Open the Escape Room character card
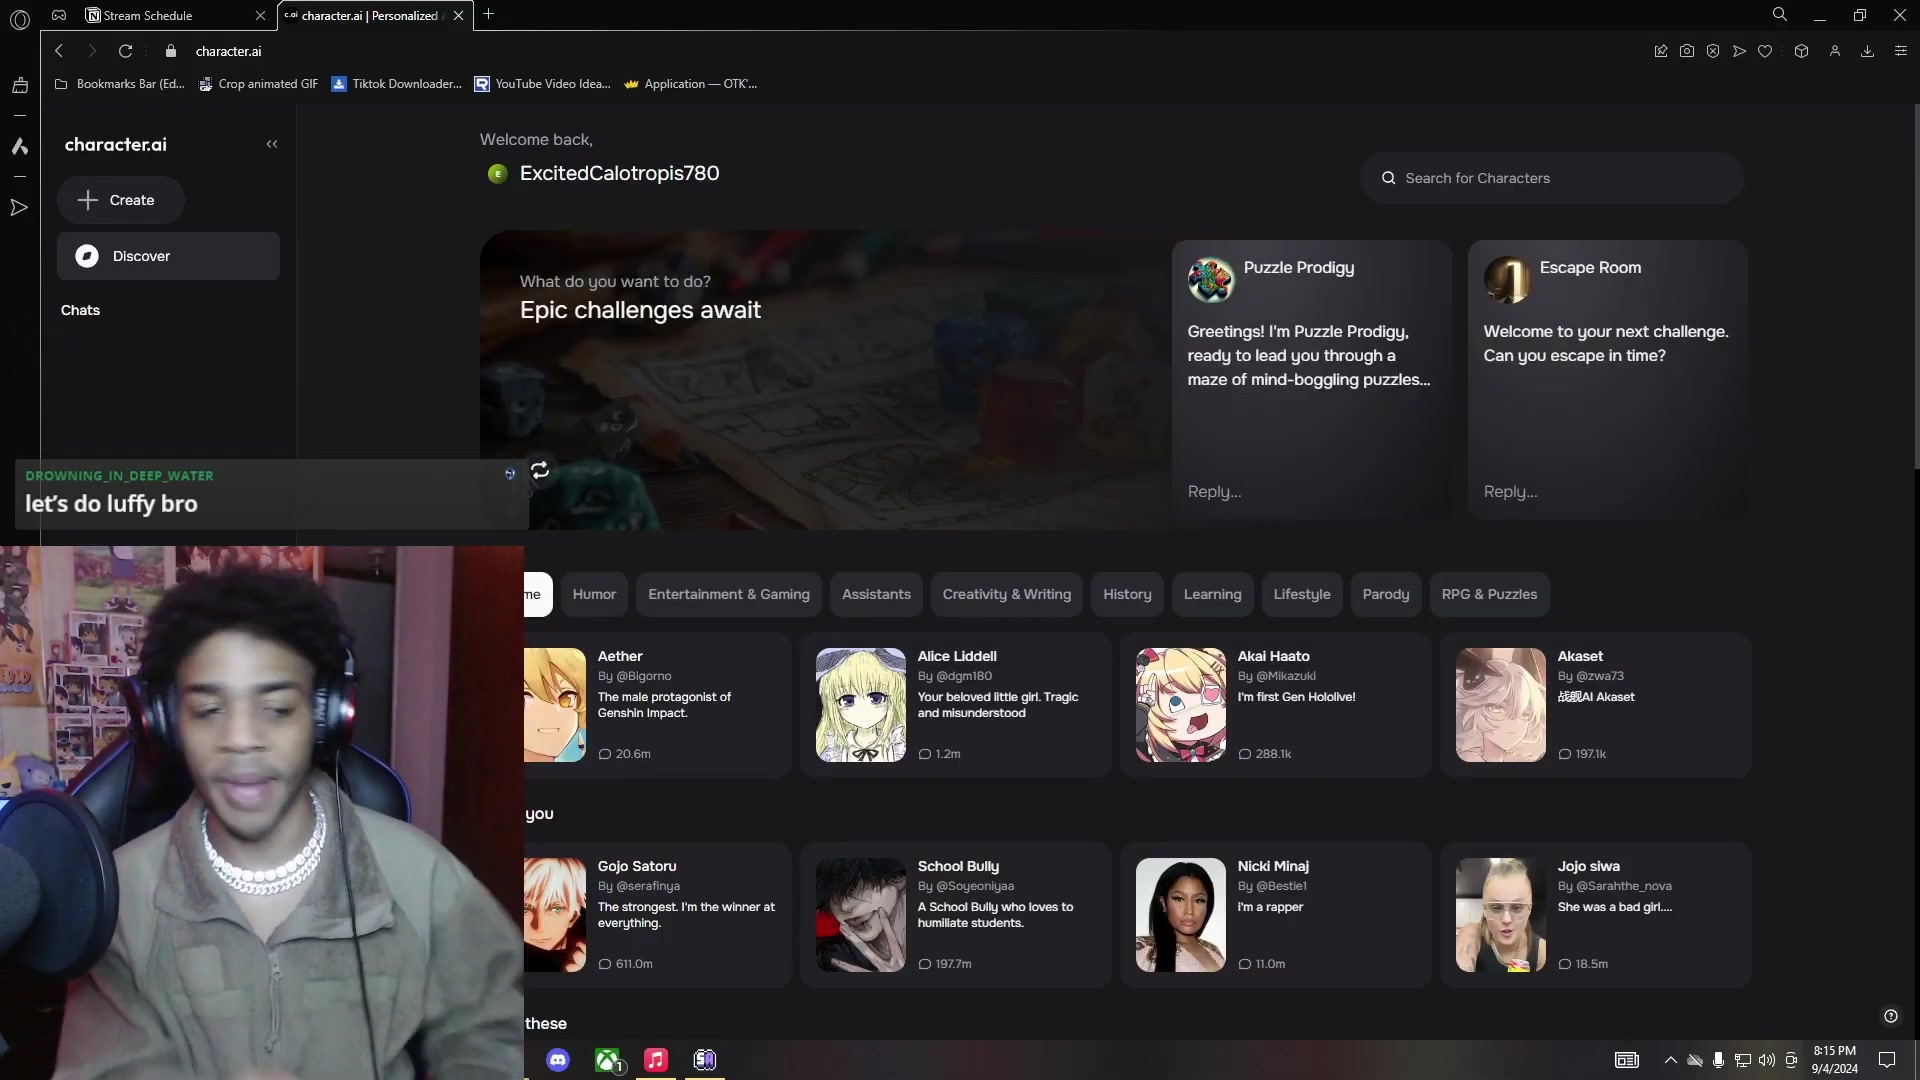Screen dimensions: 1920x1080 [x=1607, y=380]
